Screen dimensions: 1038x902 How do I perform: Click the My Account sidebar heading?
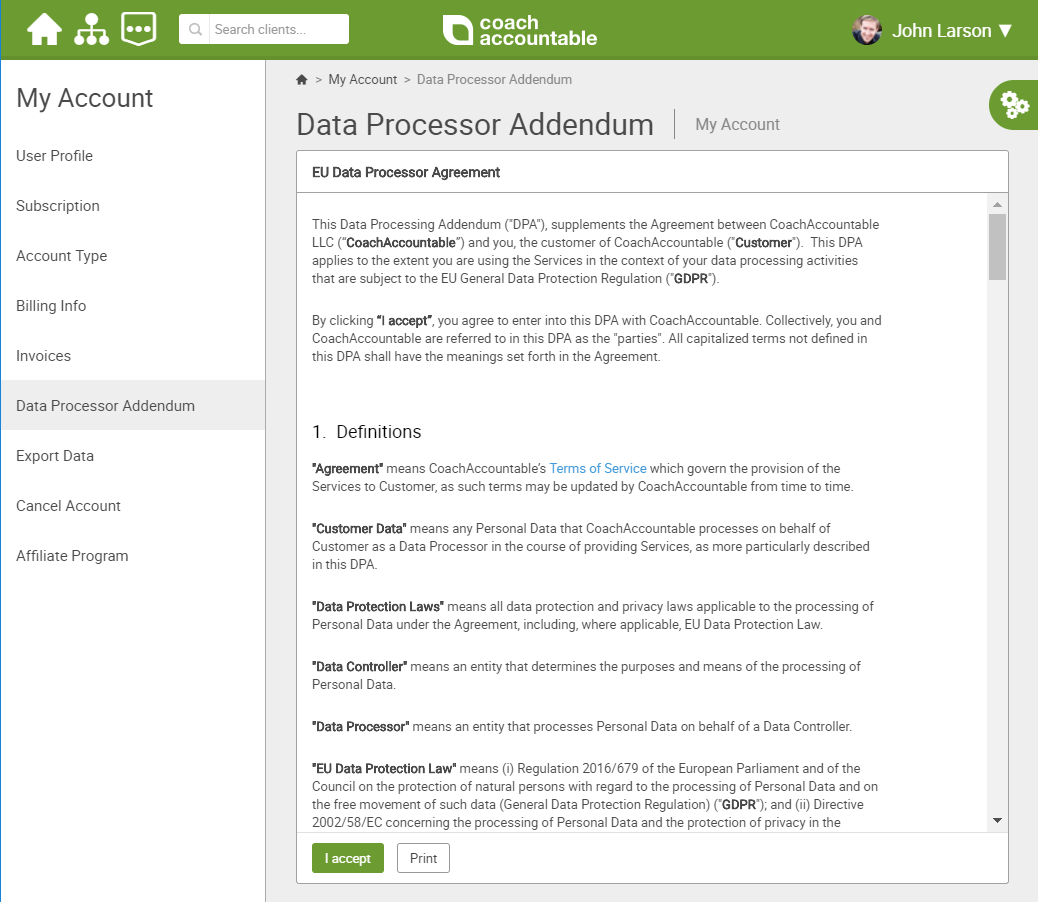point(84,98)
